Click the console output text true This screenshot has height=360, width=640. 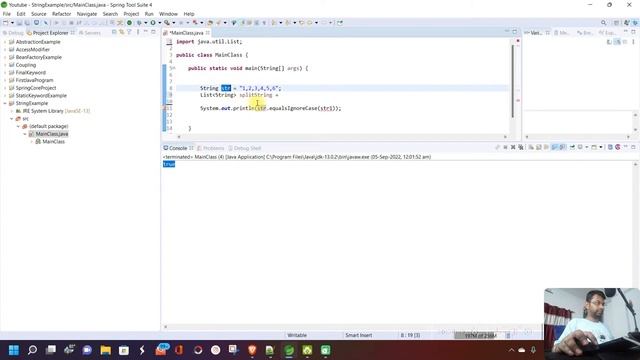[x=169, y=164]
